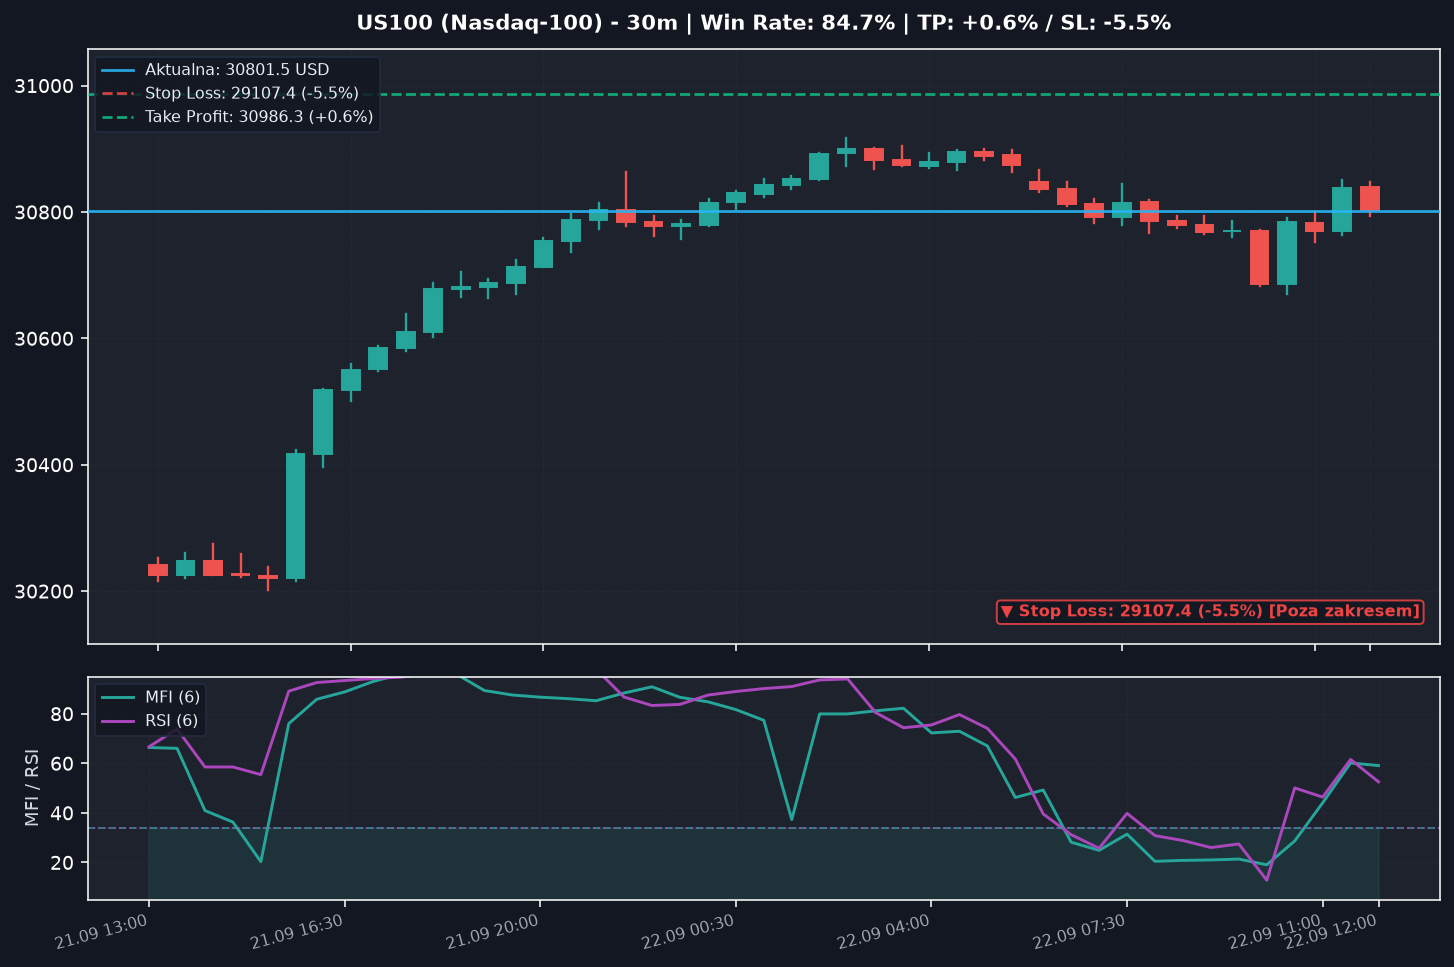Click the tall green candle spanning 30220 to 30420
Viewport: 1454px width, 967px height.
[295, 516]
